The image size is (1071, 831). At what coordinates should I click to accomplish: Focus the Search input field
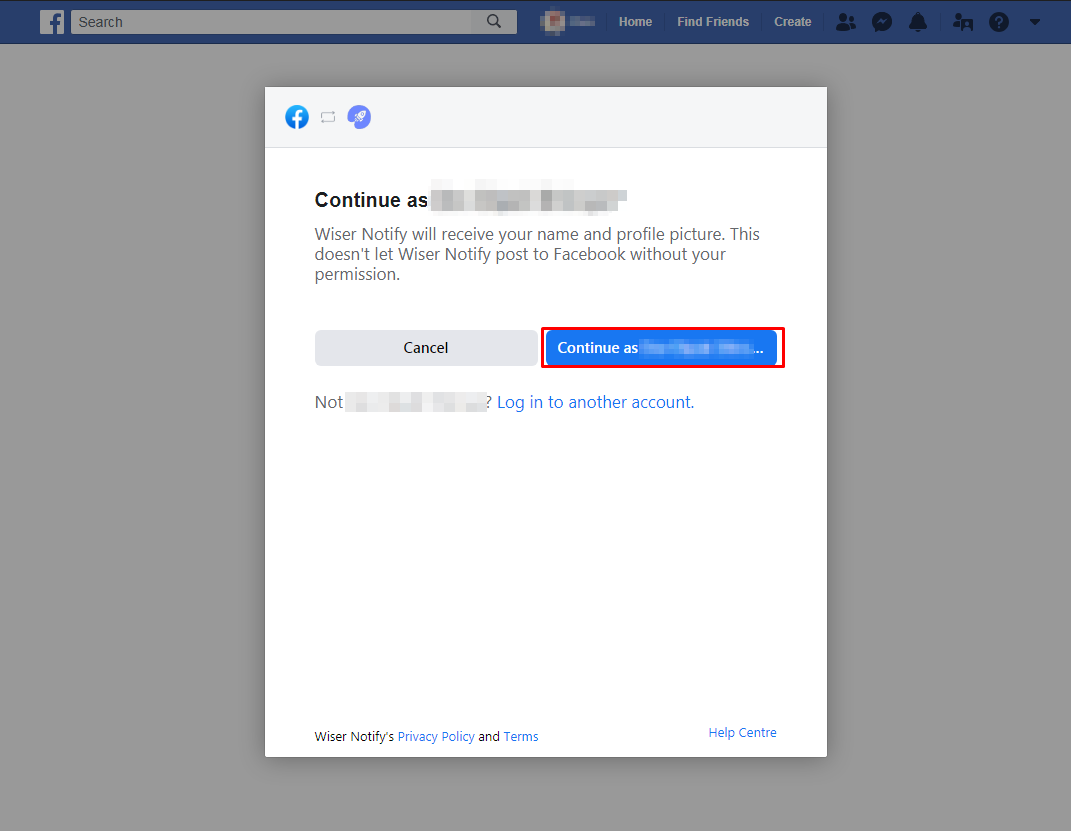(271, 22)
